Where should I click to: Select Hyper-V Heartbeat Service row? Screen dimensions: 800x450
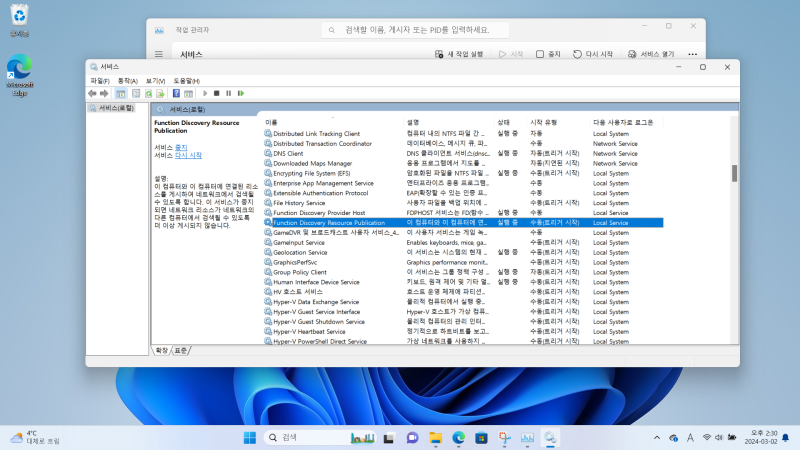(463, 332)
